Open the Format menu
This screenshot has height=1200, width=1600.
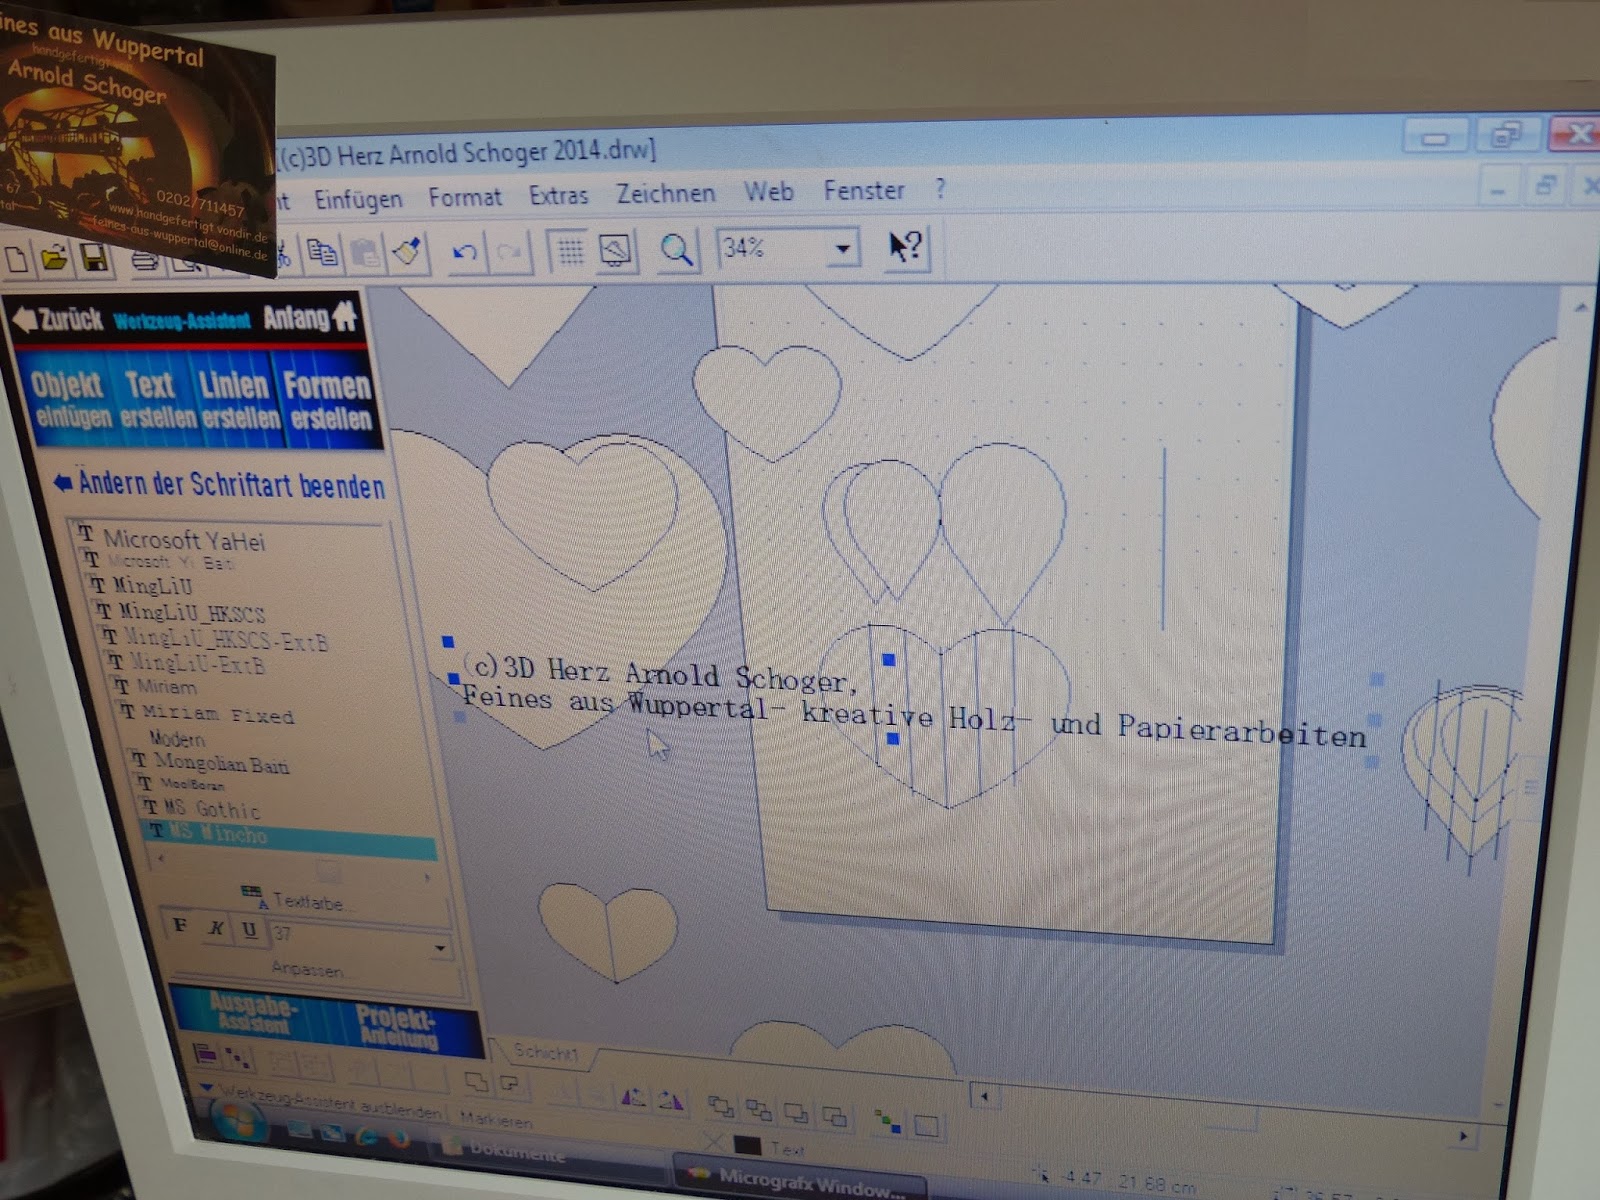pos(465,197)
